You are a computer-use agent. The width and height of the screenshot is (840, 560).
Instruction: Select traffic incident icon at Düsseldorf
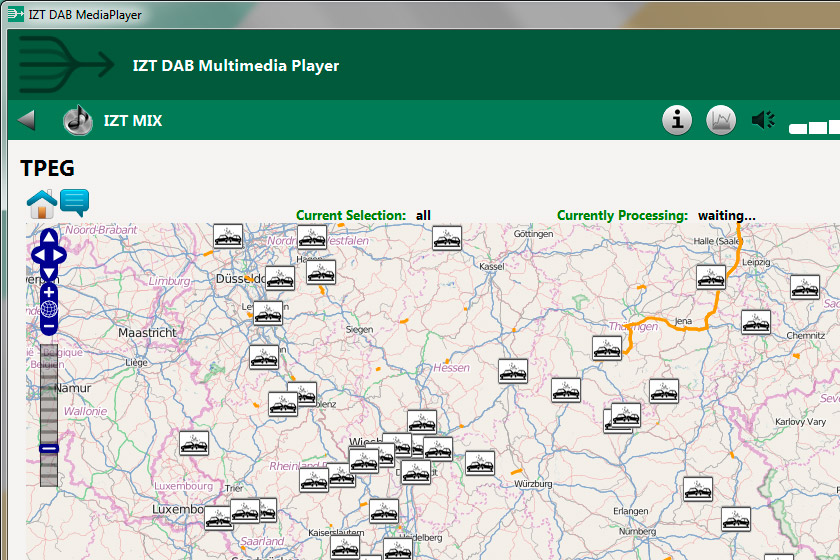[280, 279]
